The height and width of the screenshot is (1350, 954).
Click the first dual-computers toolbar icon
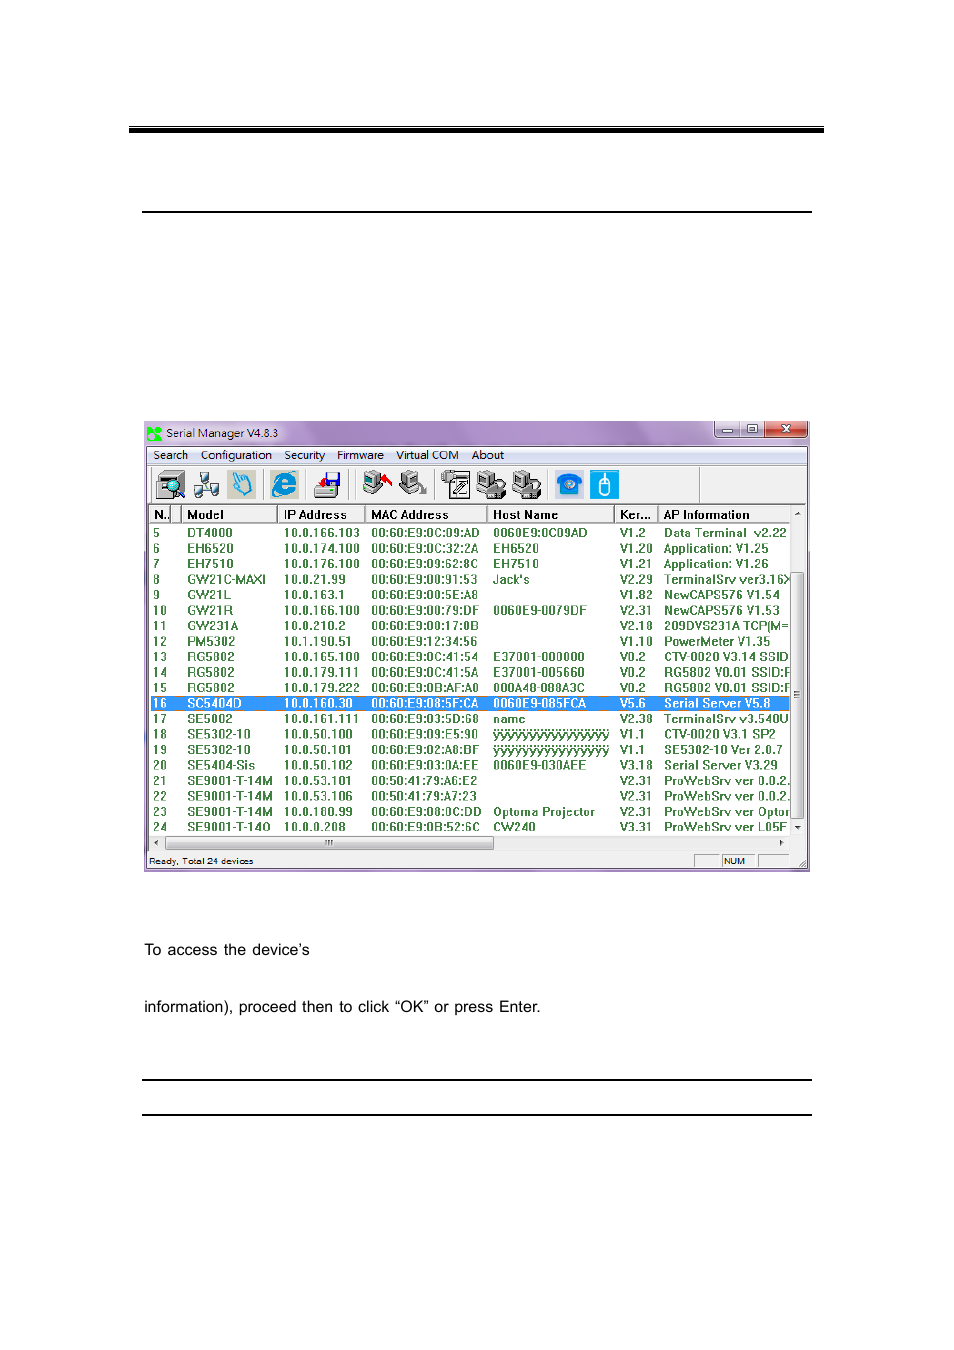[491, 485]
